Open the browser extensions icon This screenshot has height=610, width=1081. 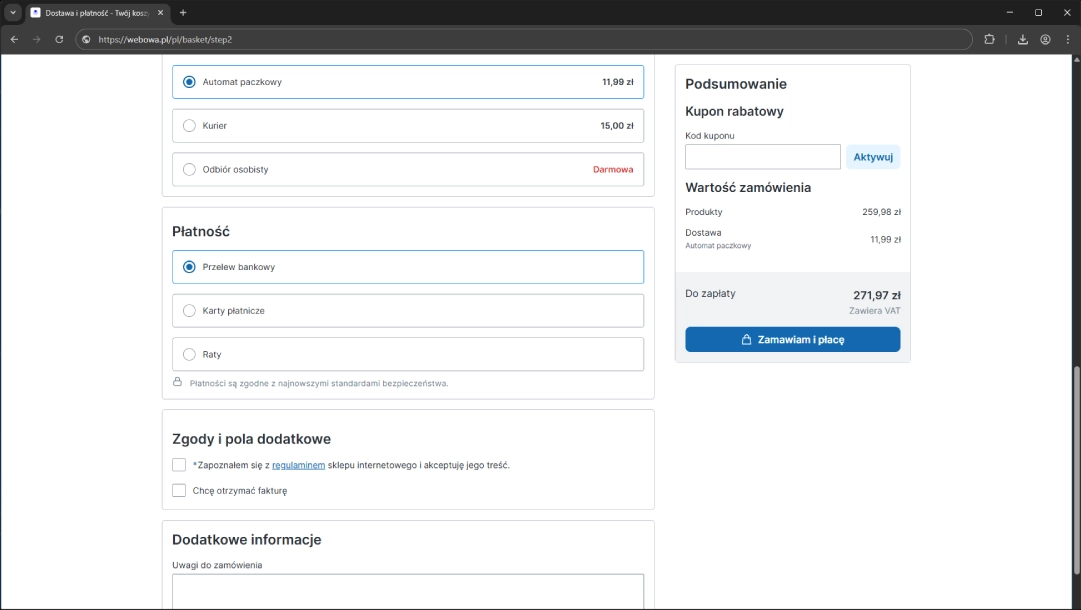click(990, 39)
